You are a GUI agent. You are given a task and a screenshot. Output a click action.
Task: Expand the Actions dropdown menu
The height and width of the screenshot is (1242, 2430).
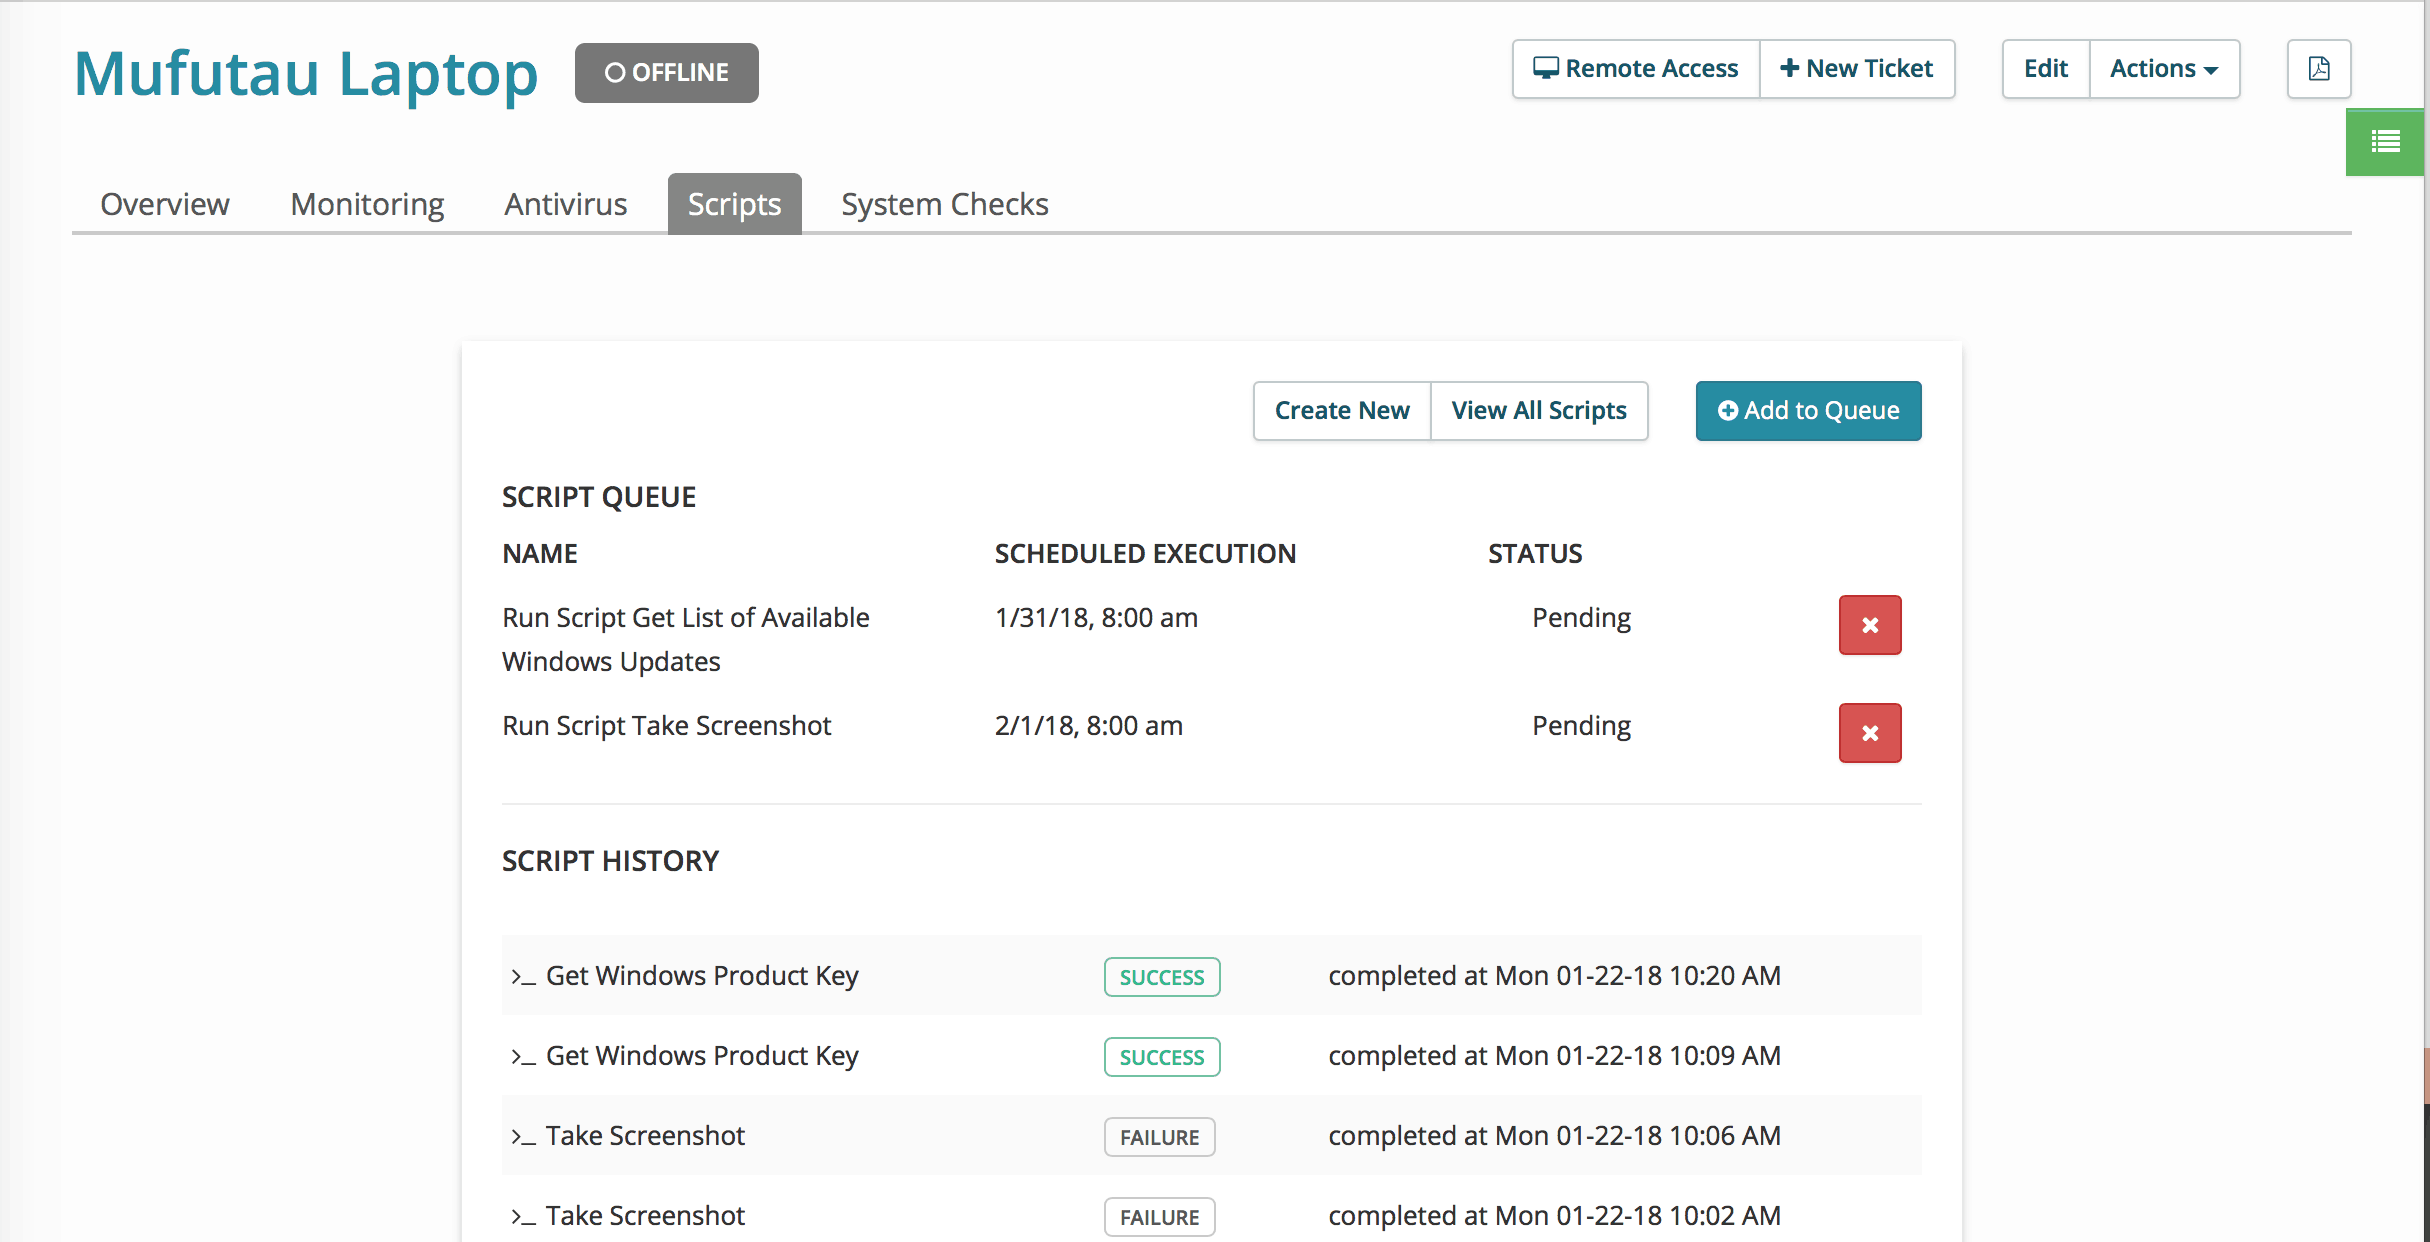tap(2164, 69)
